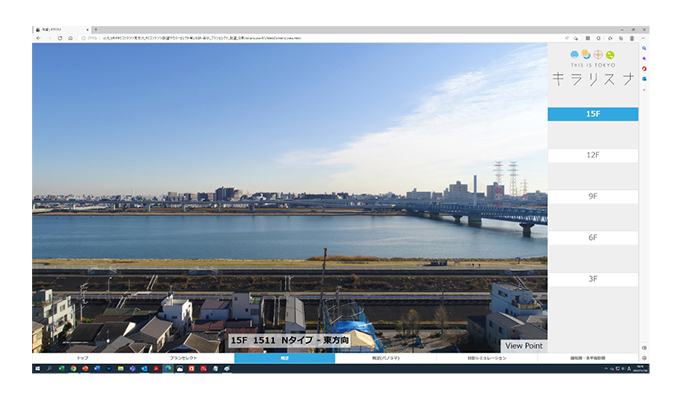Open the トップ tab in bottom navigation
This screenshot has width=680, height=400.
[x=82, y=358]
